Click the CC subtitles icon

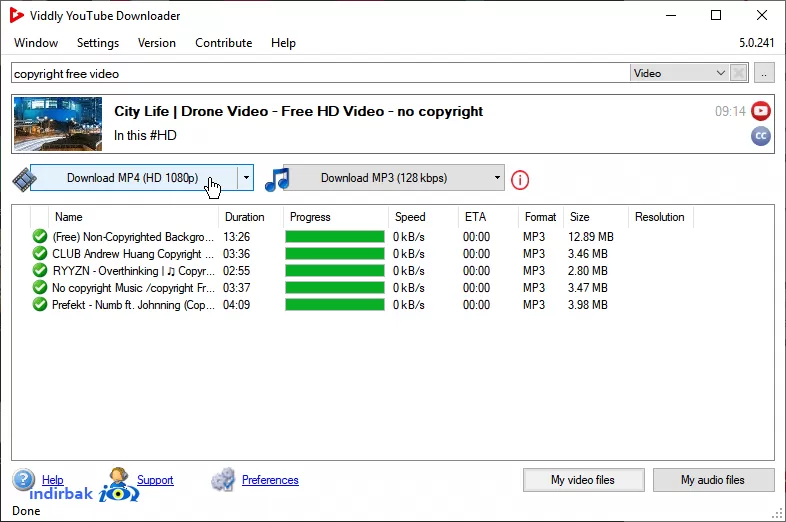[x=760, y=136]
